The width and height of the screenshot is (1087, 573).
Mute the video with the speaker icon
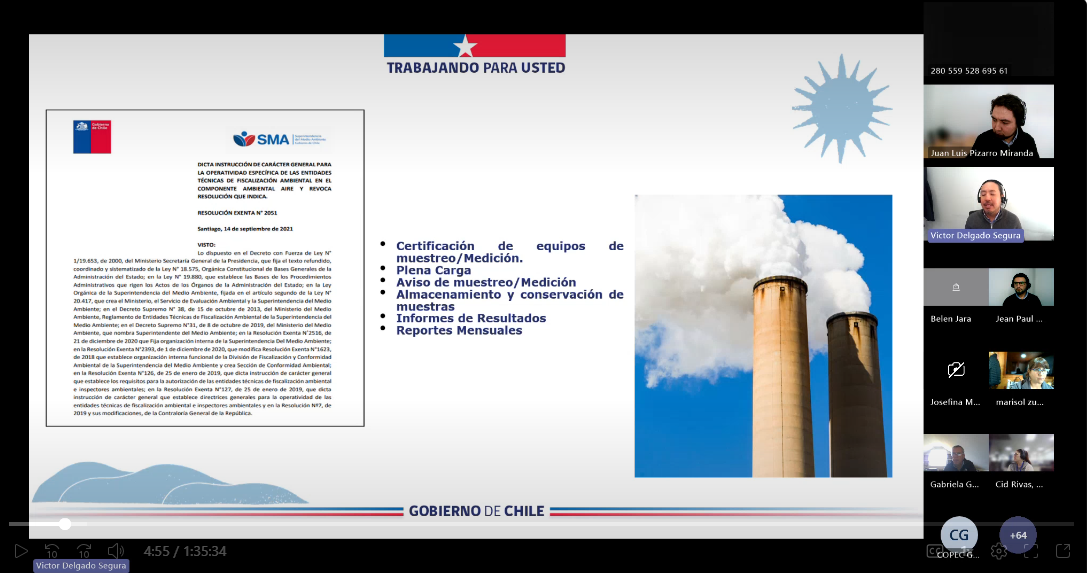116,551
